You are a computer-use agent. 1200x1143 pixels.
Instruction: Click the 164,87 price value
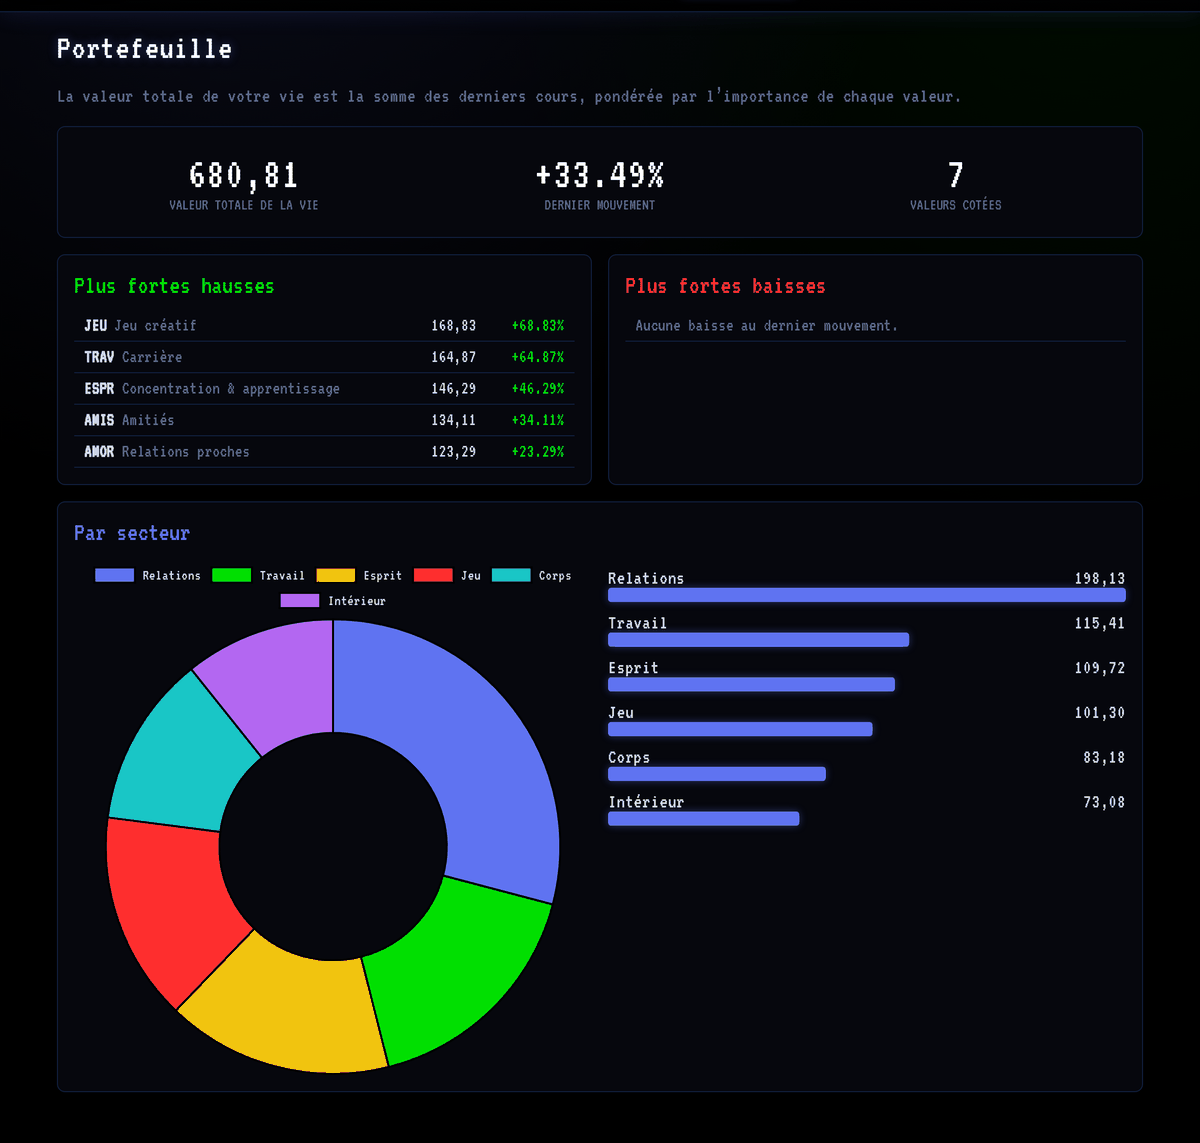coord(454,357)
